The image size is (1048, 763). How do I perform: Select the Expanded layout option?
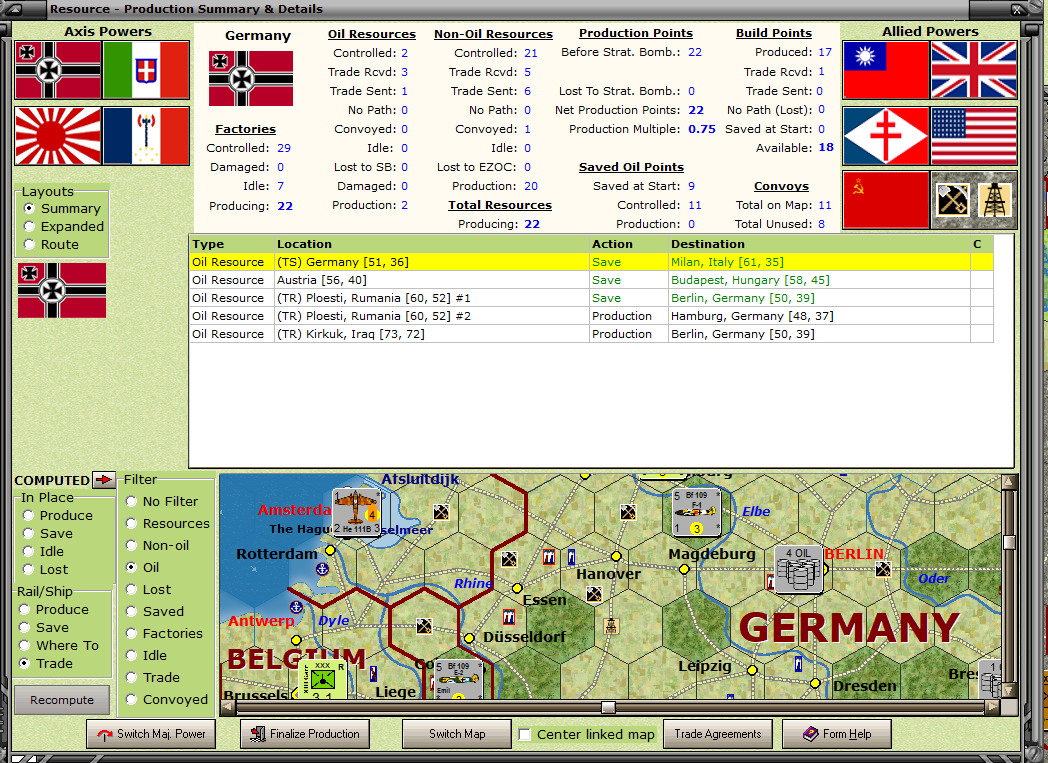29,226
